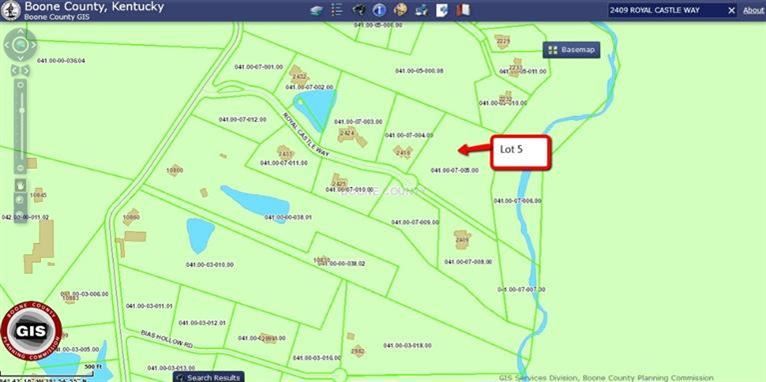Click the binoculars search icon
Viewport: 766px width, 382px height.
[359, 9]
